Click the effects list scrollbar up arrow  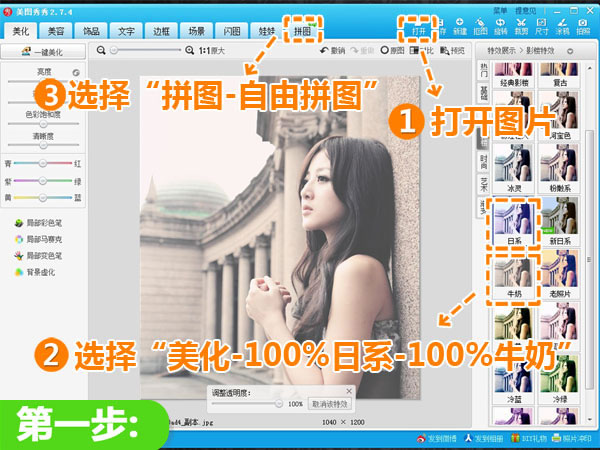click(x=589, y=67)
